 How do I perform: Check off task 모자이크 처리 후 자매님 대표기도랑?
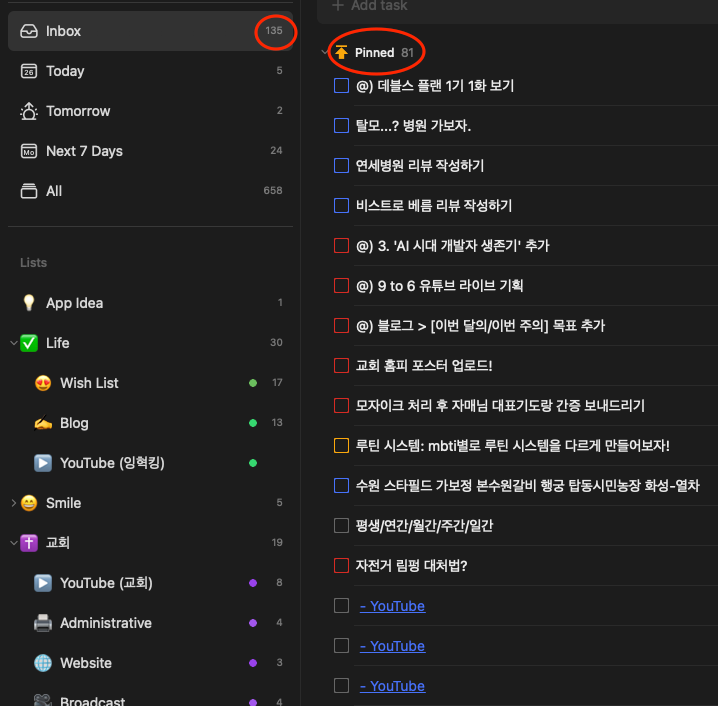pyautogui.click(x=341, y=406)
